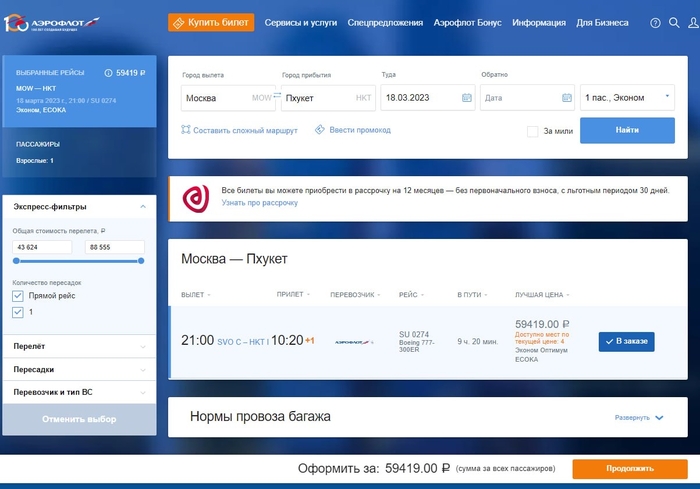Click minimum price slider handle
This screenshot has height=489, width=700.
[16, 261]
